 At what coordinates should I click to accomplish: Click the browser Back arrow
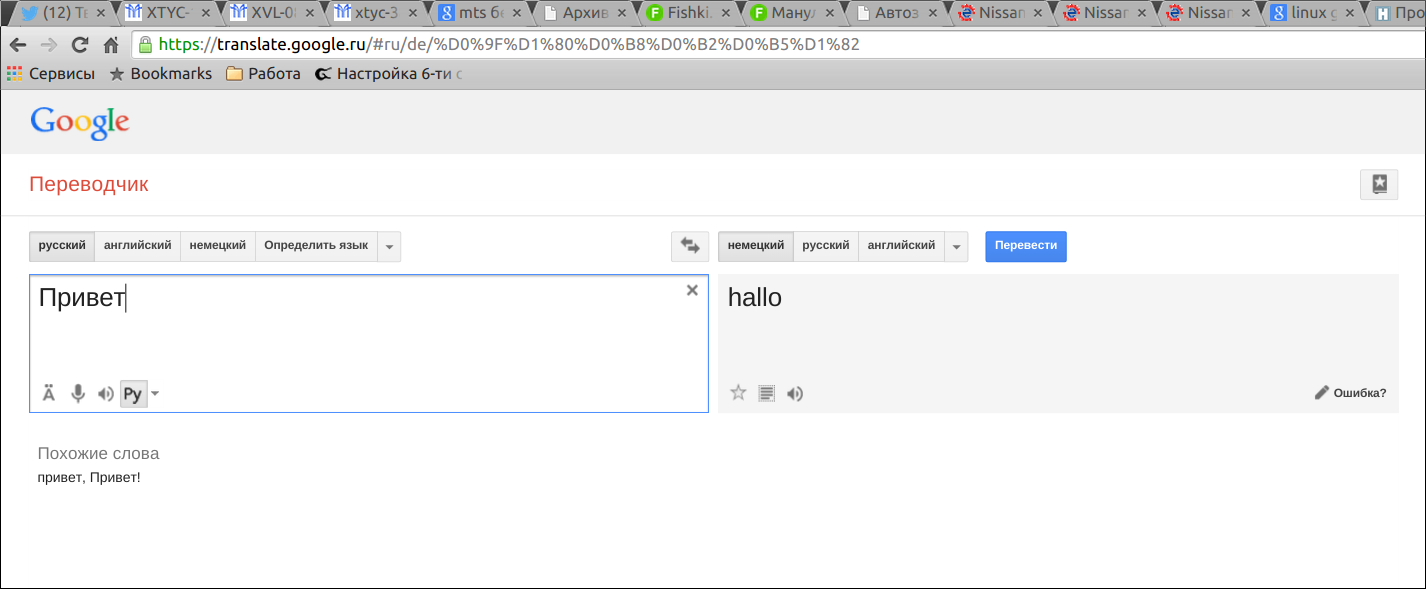(18, 45)
